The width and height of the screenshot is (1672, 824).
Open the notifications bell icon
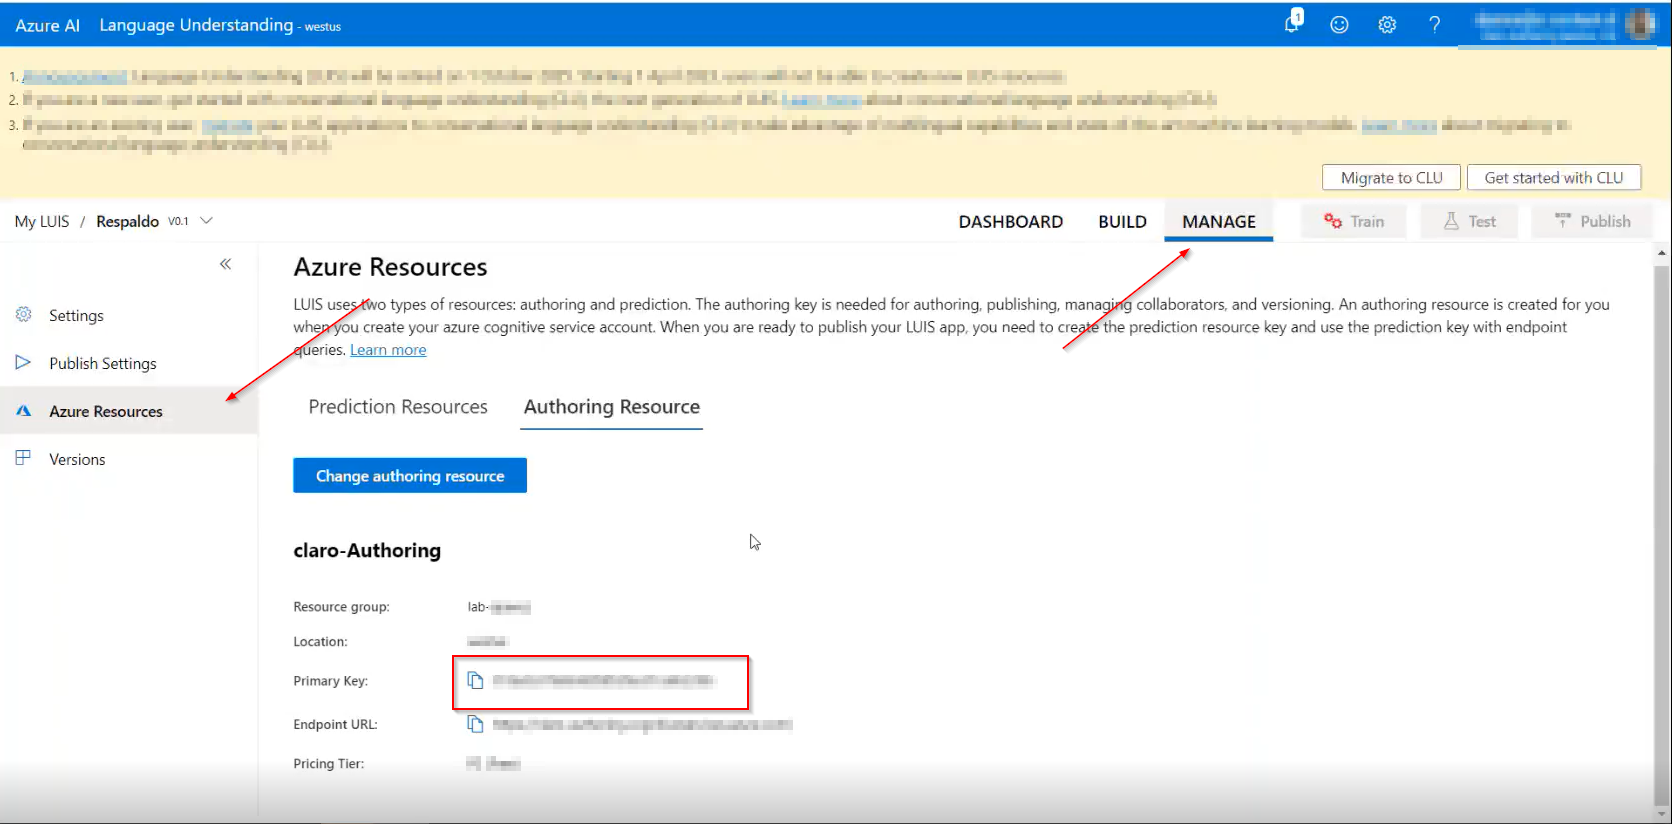pyautogui.click(x=1293, y=22)
